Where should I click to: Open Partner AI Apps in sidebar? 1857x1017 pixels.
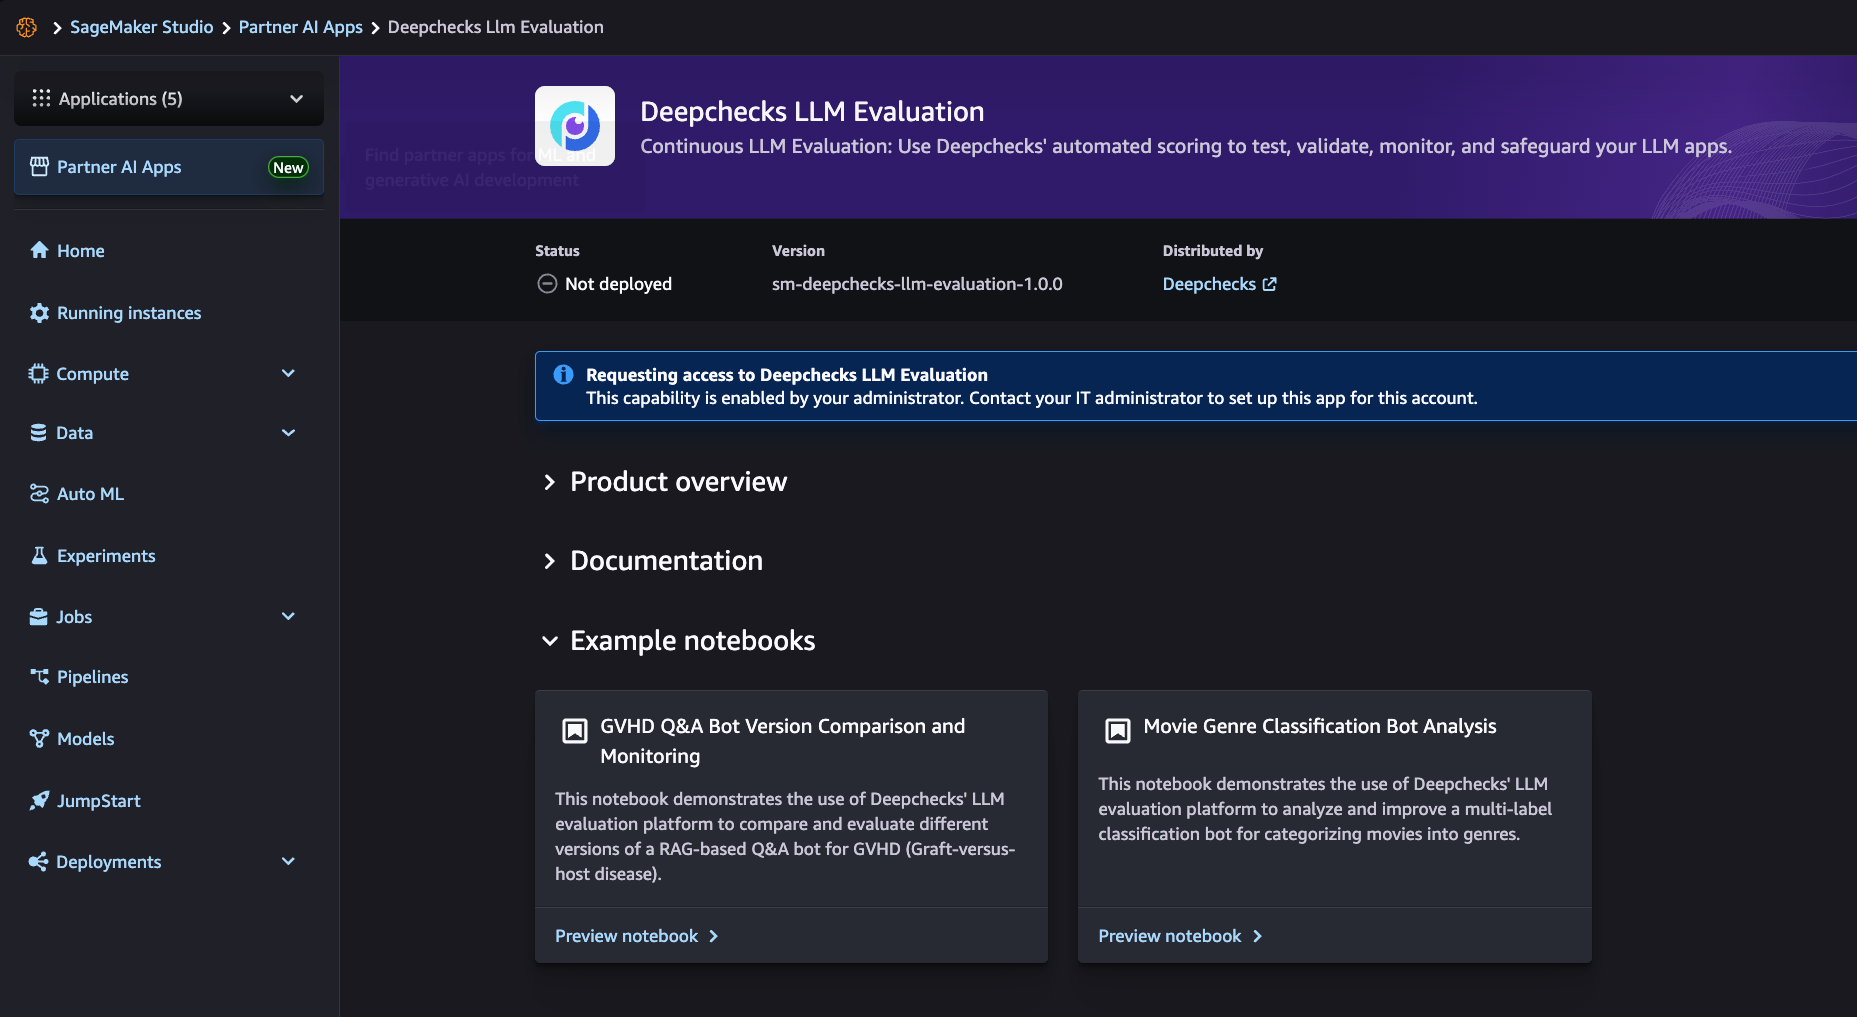click(169, 167)
